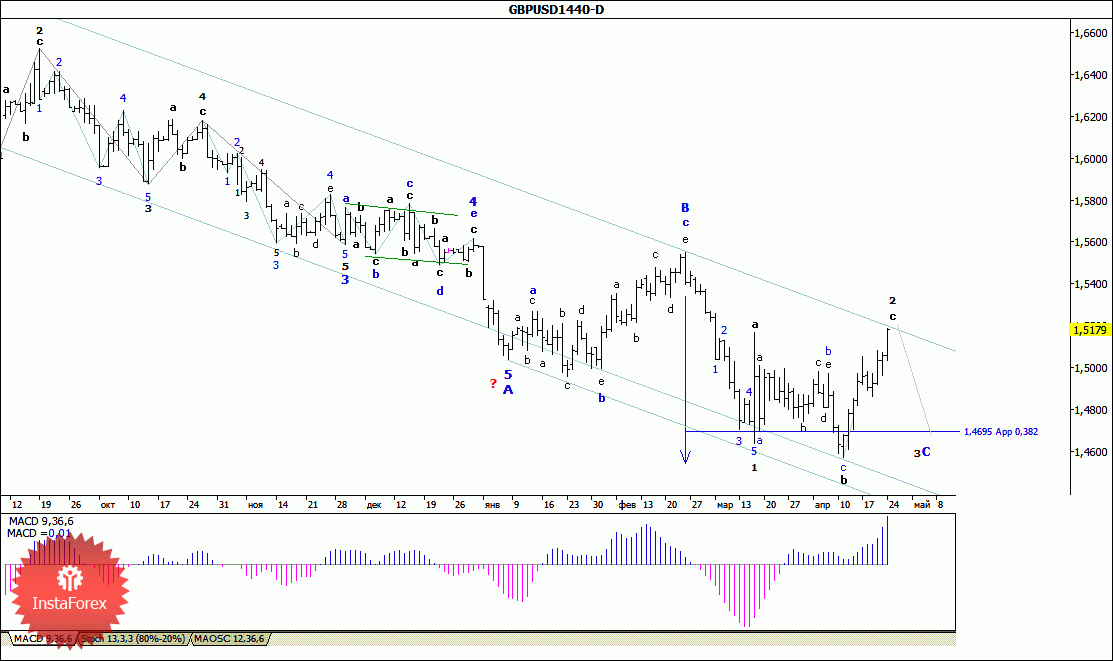Open the Stoch 13,3,3 (80%-20%) tab
1113x661 pixels.
133,639
